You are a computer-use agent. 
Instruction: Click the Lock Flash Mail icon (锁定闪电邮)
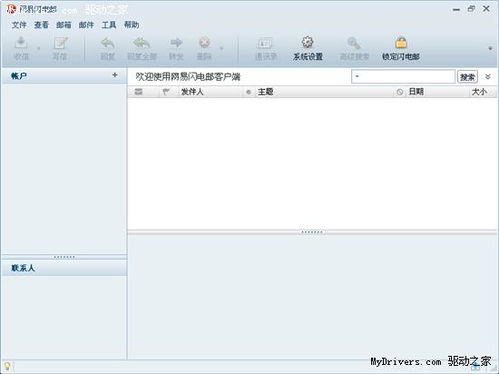point(401,43)
